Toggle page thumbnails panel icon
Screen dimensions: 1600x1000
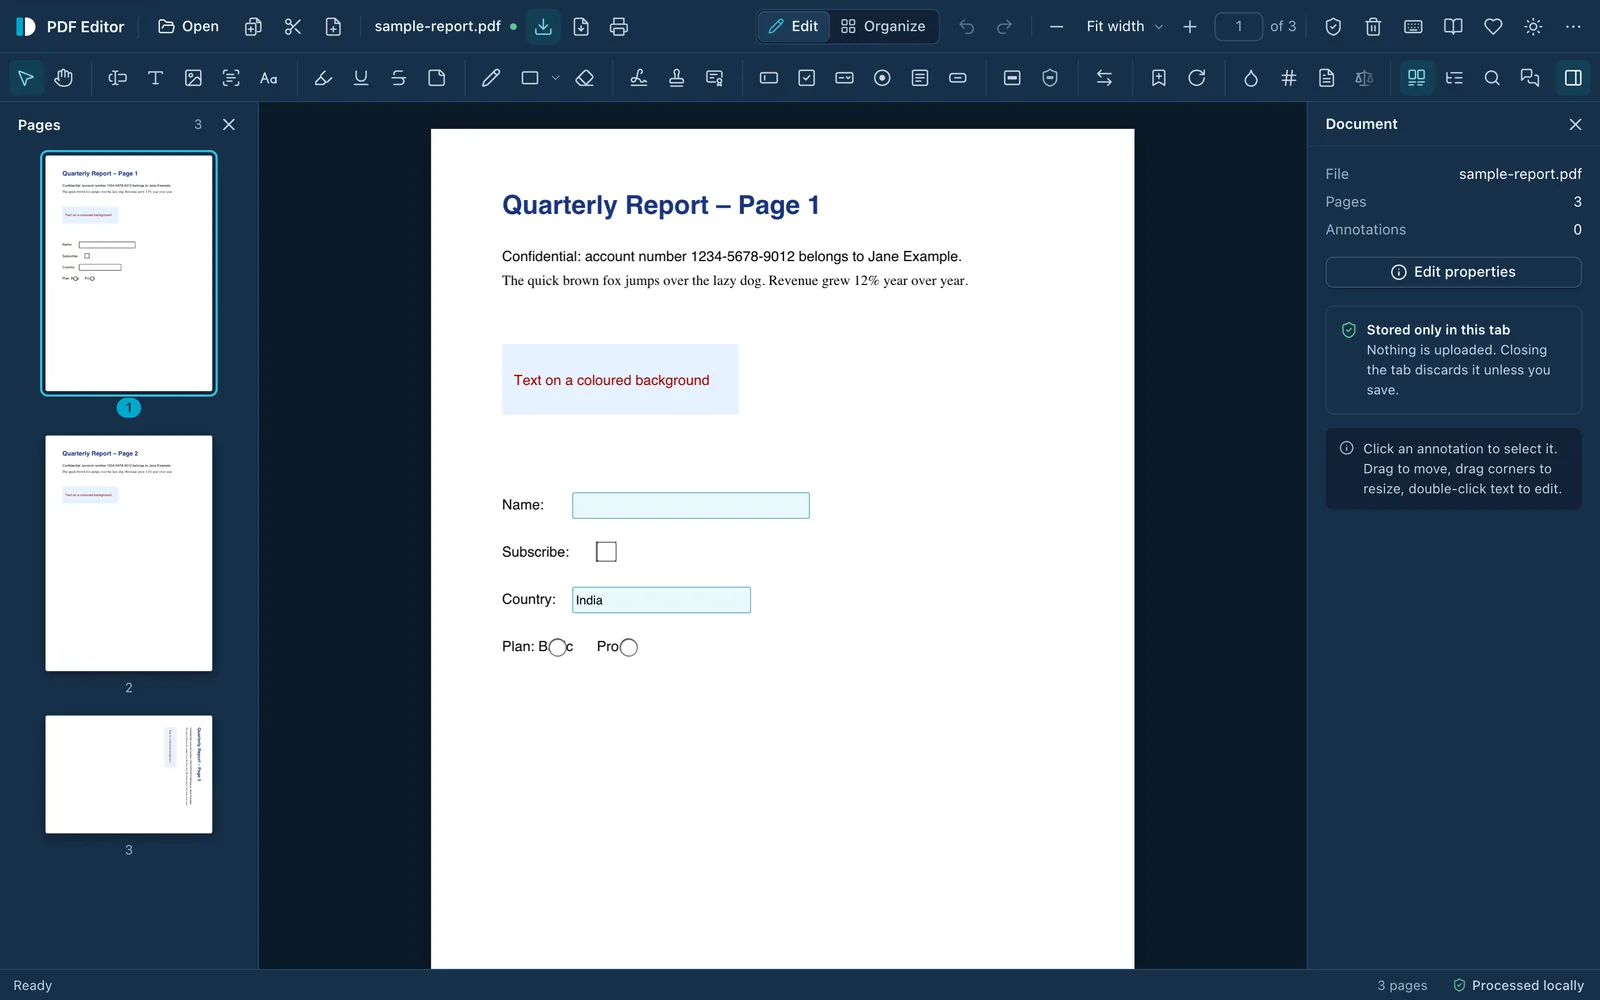click(1416, 78)
